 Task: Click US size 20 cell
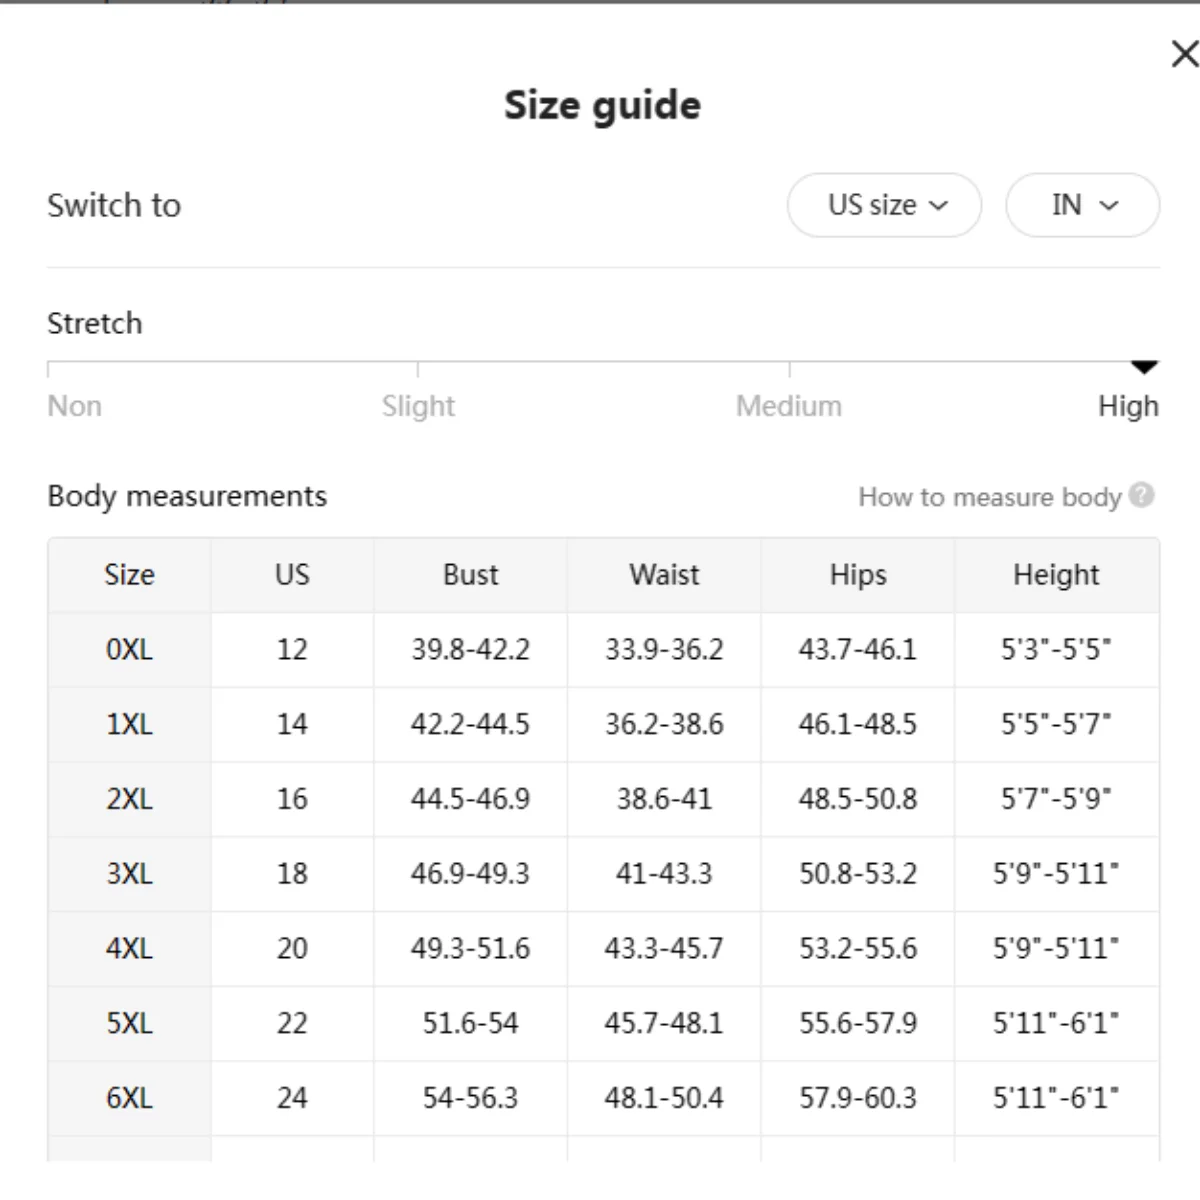coord(292,949)
